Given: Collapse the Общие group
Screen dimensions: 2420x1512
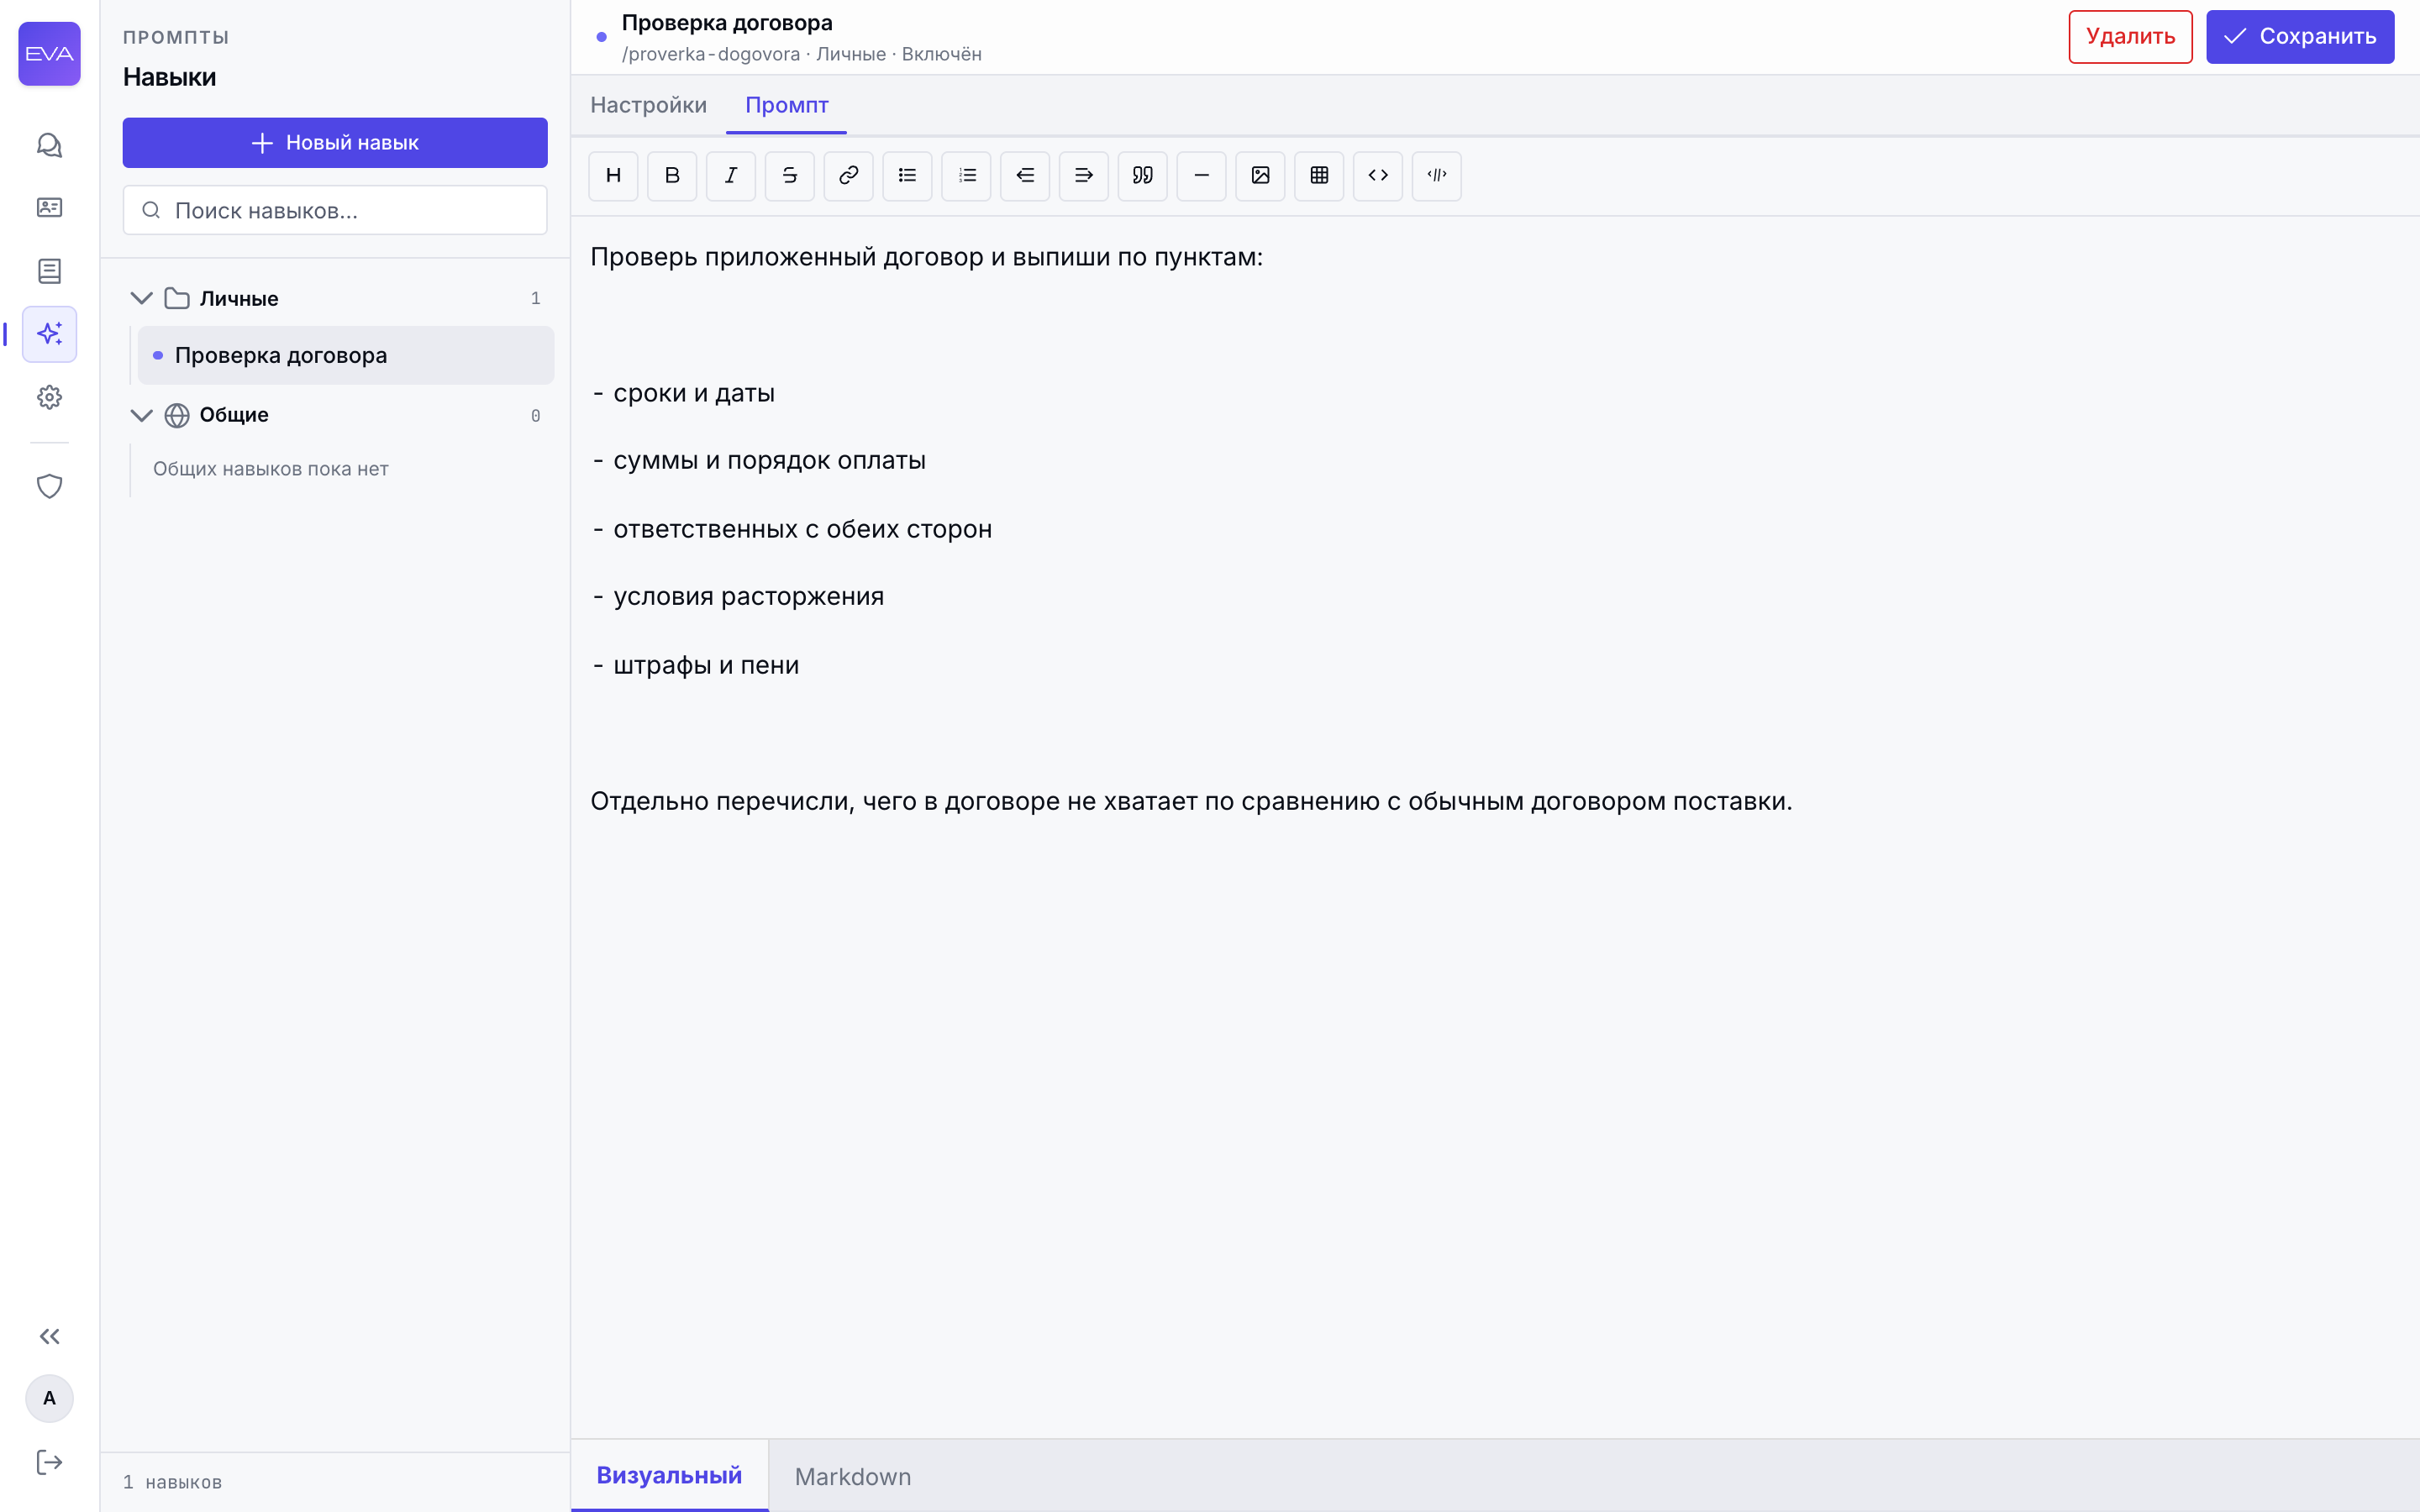Looking at the screenshot, I should point(141,415).
